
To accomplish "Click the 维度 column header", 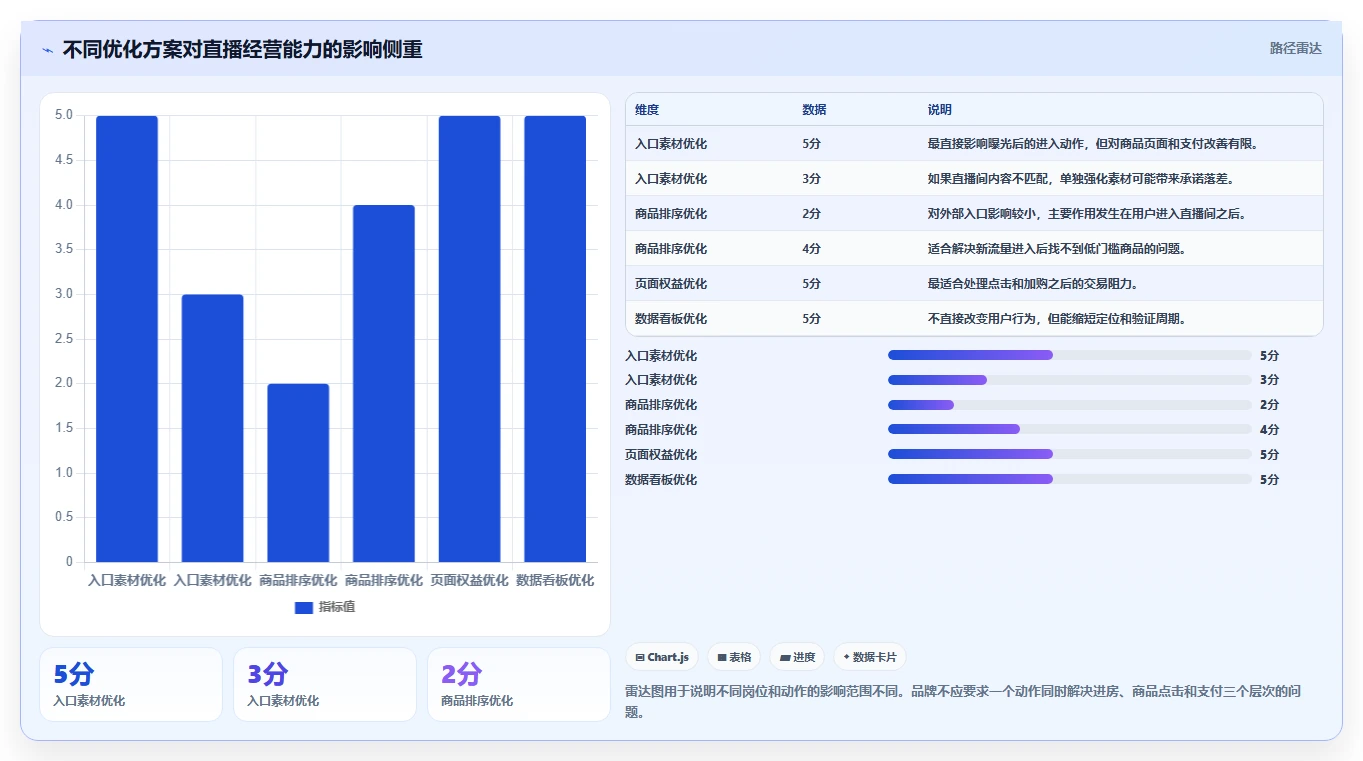I will point(647,109).
